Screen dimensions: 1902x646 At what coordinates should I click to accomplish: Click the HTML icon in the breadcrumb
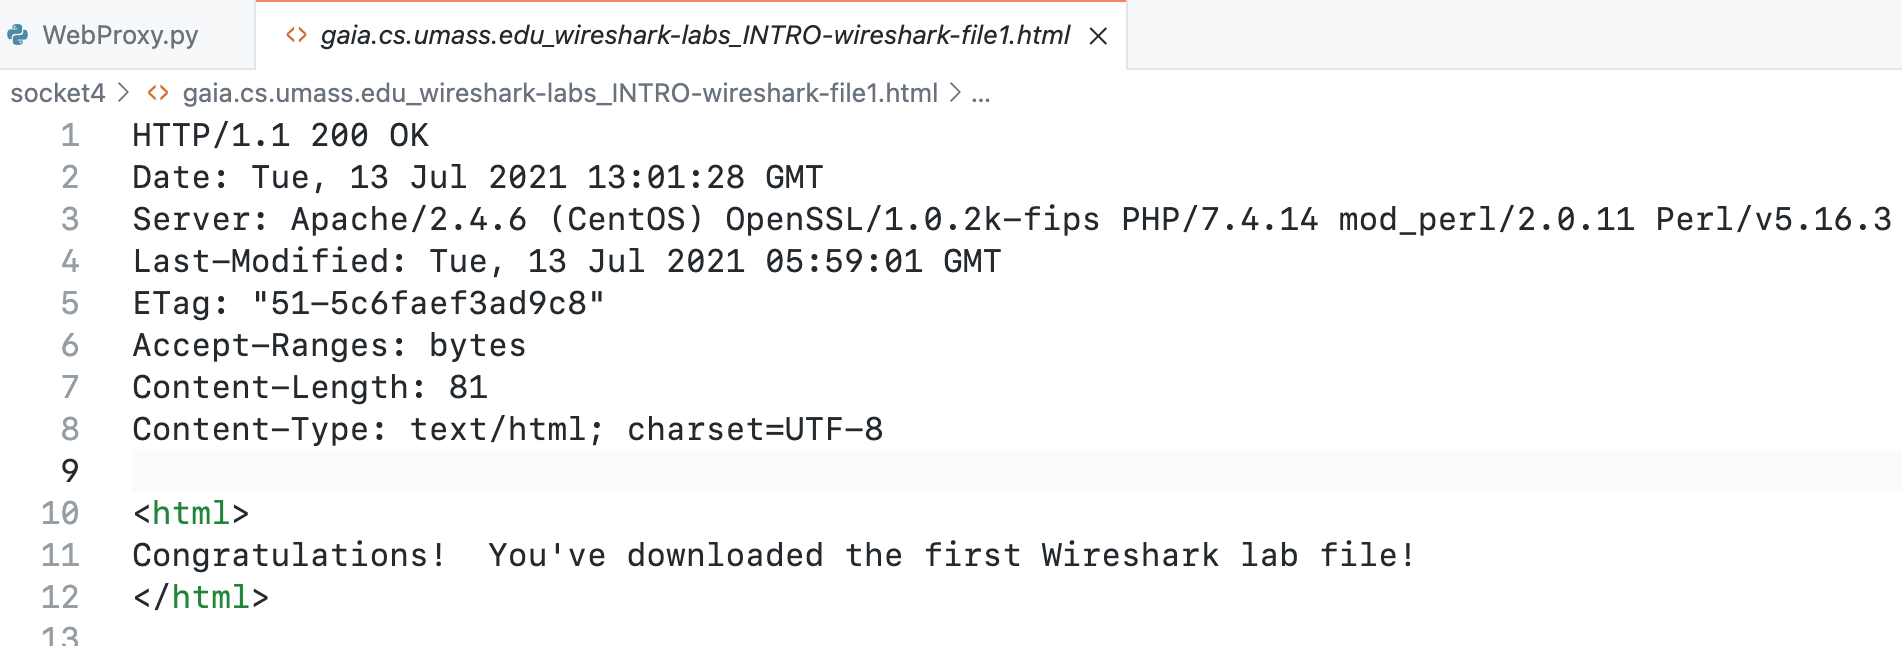(x=158, y=93)
